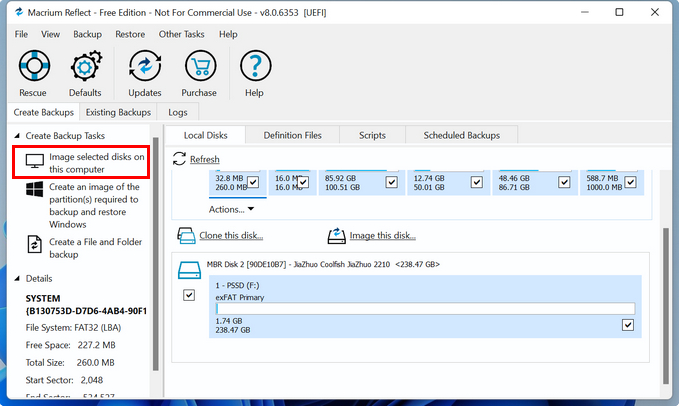Toggle checkbox of 86.71 GB partition
This screenshot has height=406, width=679.
pyautogui.click(x=564, y=182)
